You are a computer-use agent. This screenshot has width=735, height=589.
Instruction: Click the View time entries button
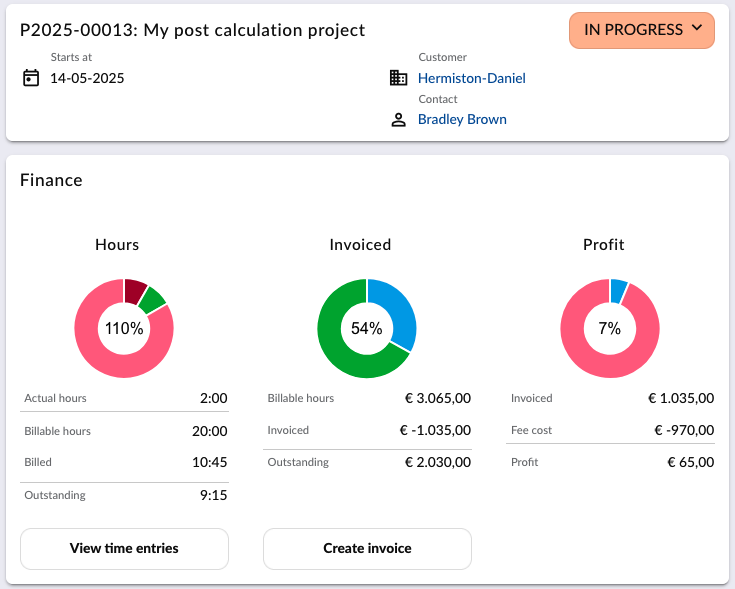124,549
